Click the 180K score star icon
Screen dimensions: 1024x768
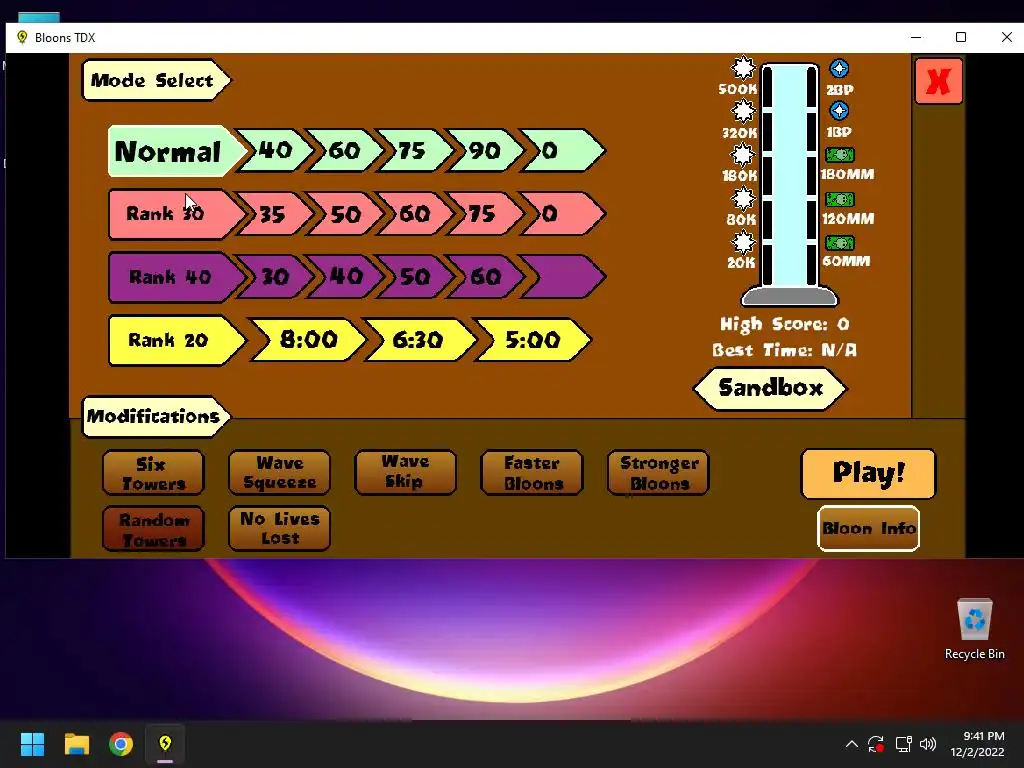[743, 155]
